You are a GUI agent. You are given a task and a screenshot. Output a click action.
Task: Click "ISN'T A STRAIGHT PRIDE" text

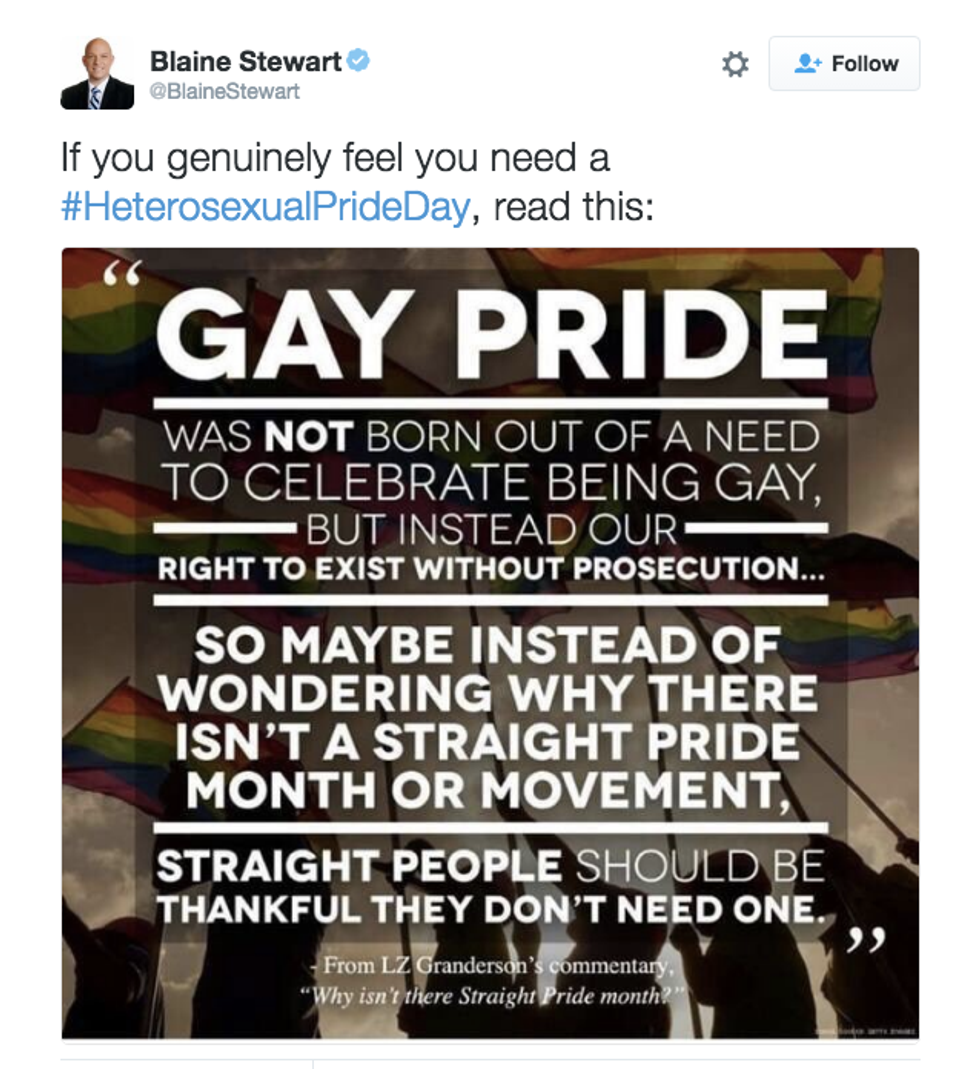(488, 742)
